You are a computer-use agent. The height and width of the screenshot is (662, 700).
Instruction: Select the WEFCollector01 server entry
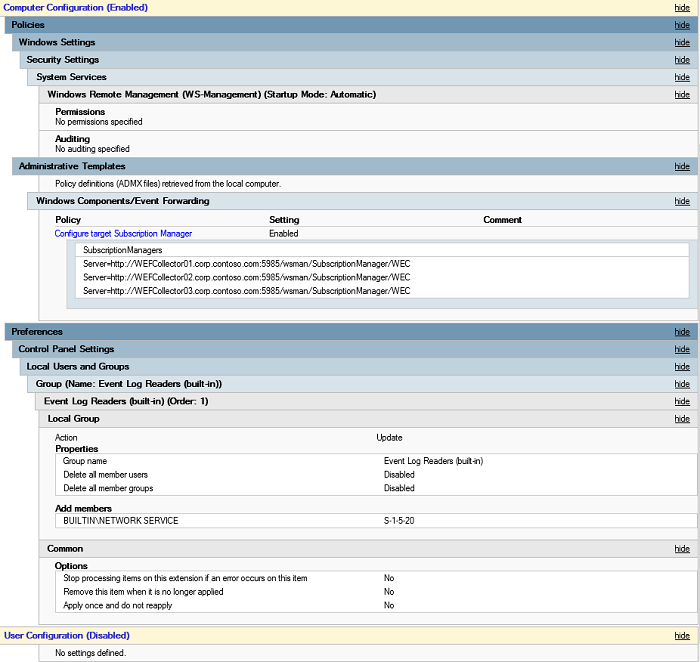pos(246,264)
